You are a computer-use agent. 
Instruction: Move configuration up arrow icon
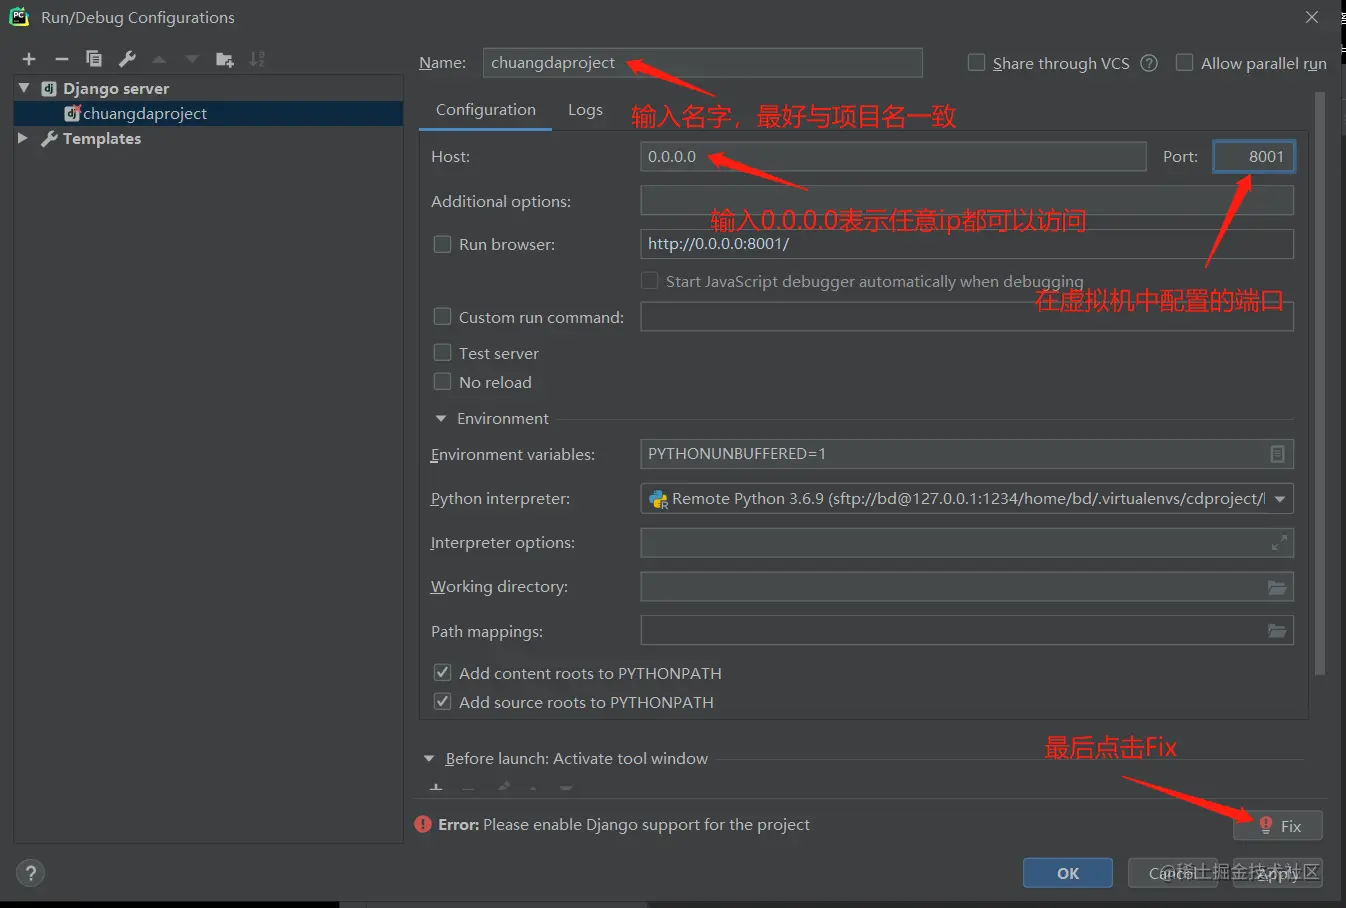[159, 60]
